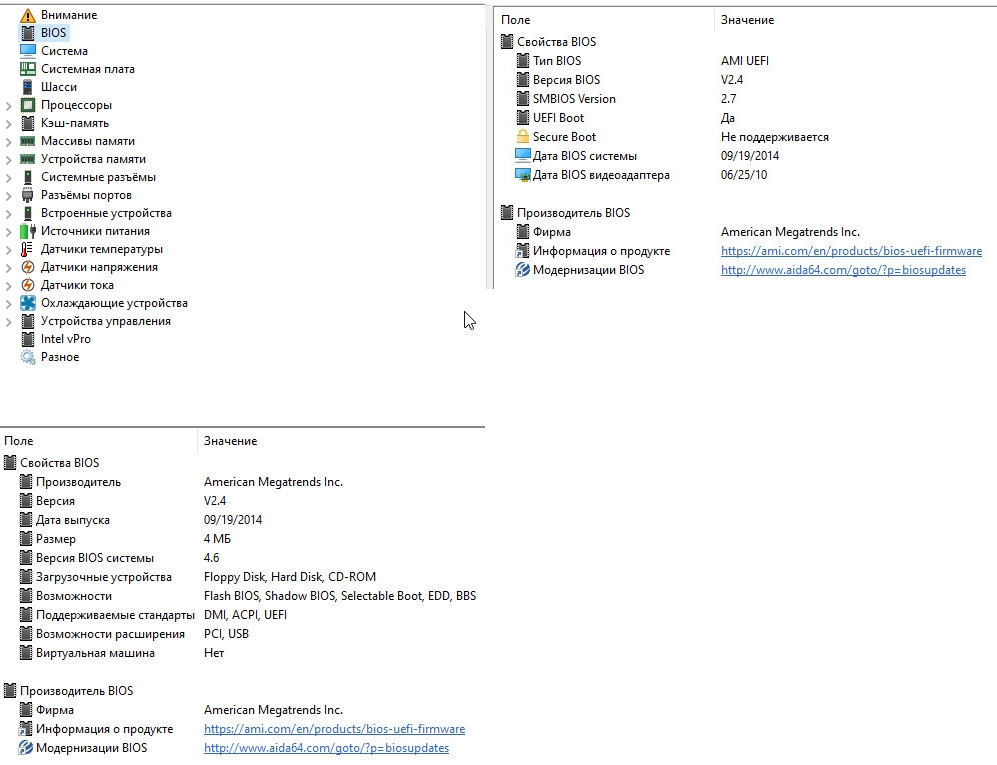
Task: Open aida64.com biosupdates link in right panel
Action: 843,270
